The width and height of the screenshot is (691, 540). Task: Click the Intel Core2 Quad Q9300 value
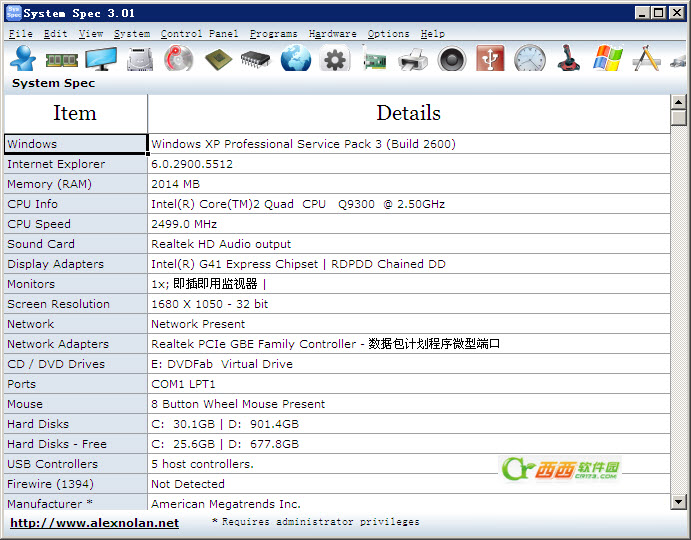tap(298, 204)
